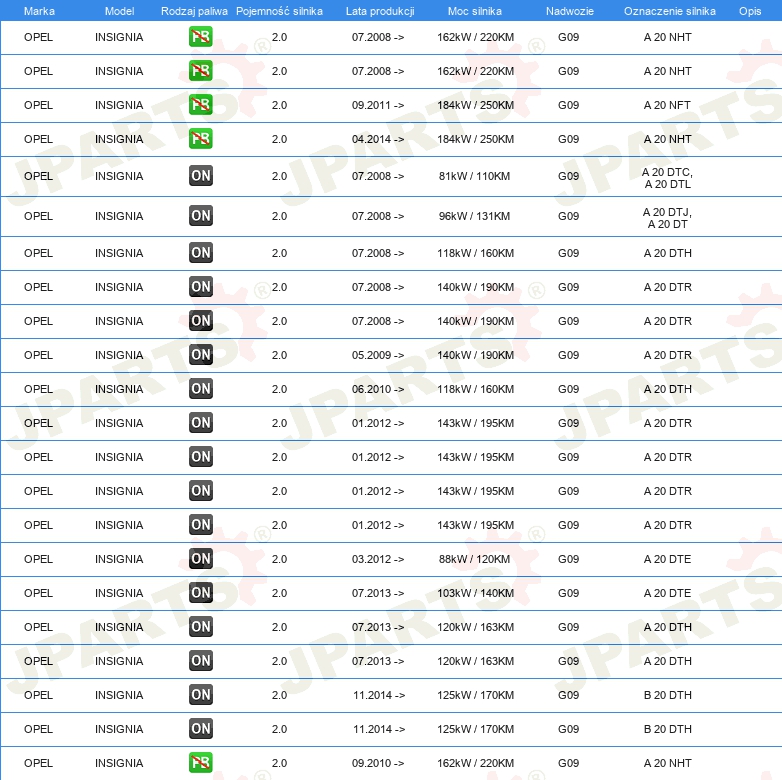The width and height of the screenshot is (782, 780).
Task: Click the ON diesel icon in the 88kW / 120KM row
Action: 200,559
